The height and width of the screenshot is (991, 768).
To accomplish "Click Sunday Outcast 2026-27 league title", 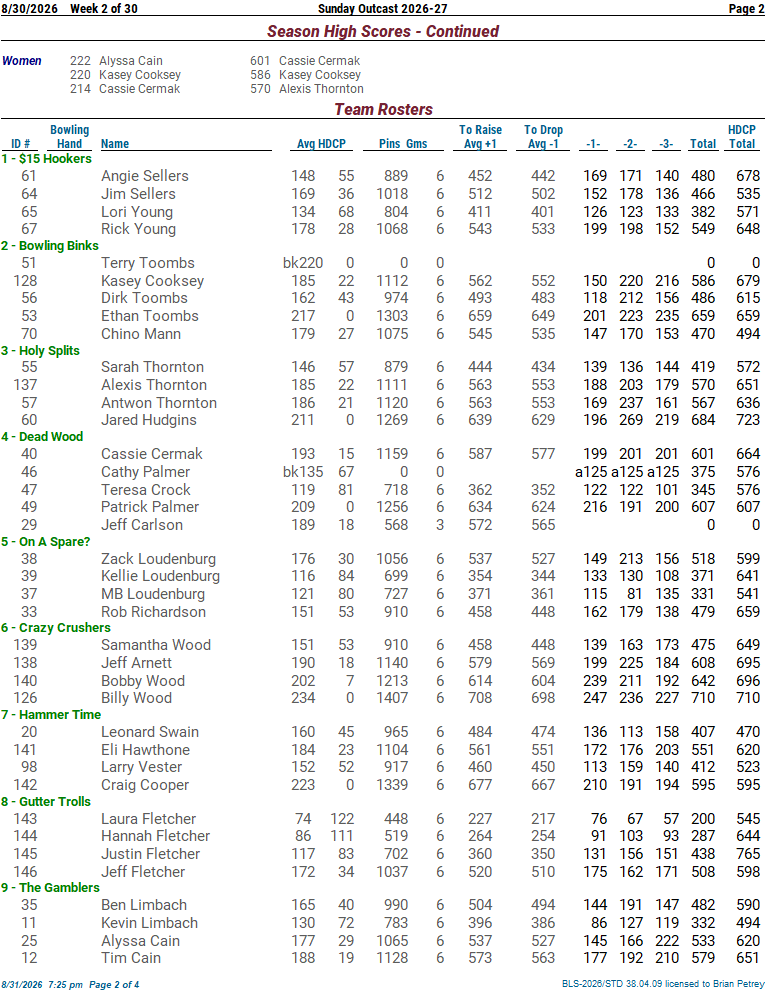I will pyautogui.click(x=382, y=8).
